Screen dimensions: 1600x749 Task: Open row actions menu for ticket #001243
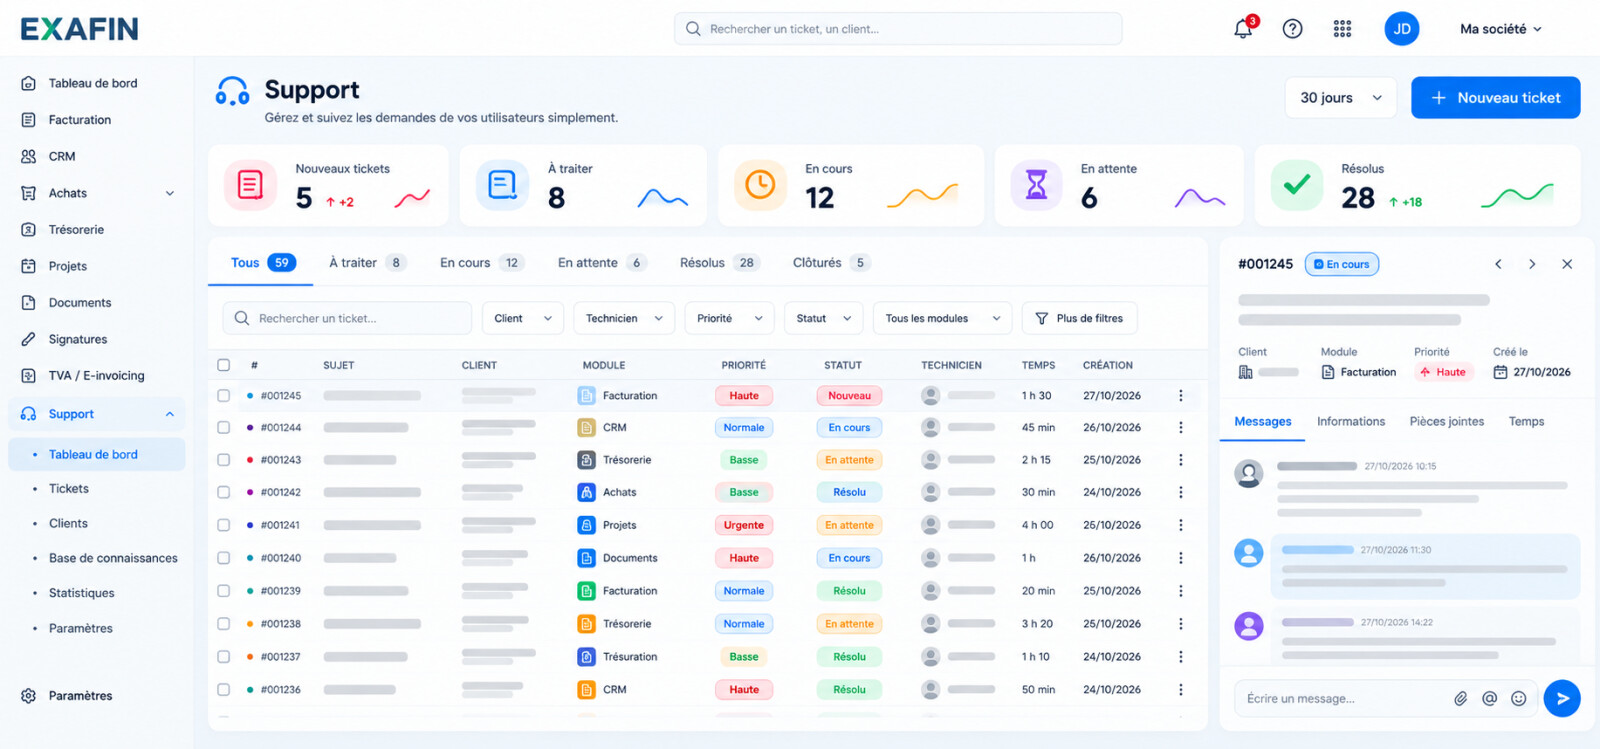(x=1181, y=460)
